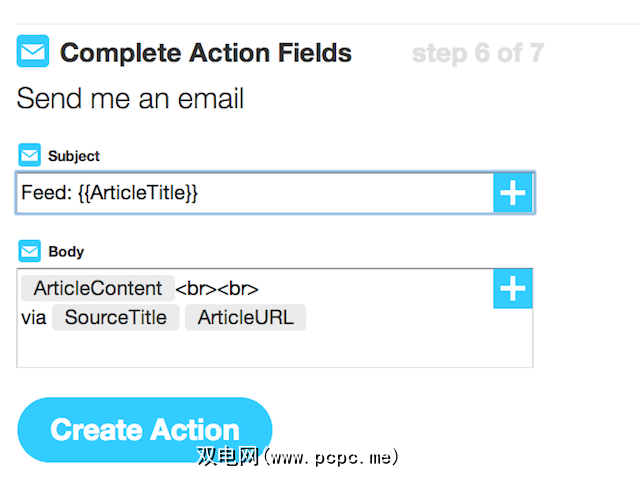Open ingredient picker with Subject plus icon

tap(513, 193)
